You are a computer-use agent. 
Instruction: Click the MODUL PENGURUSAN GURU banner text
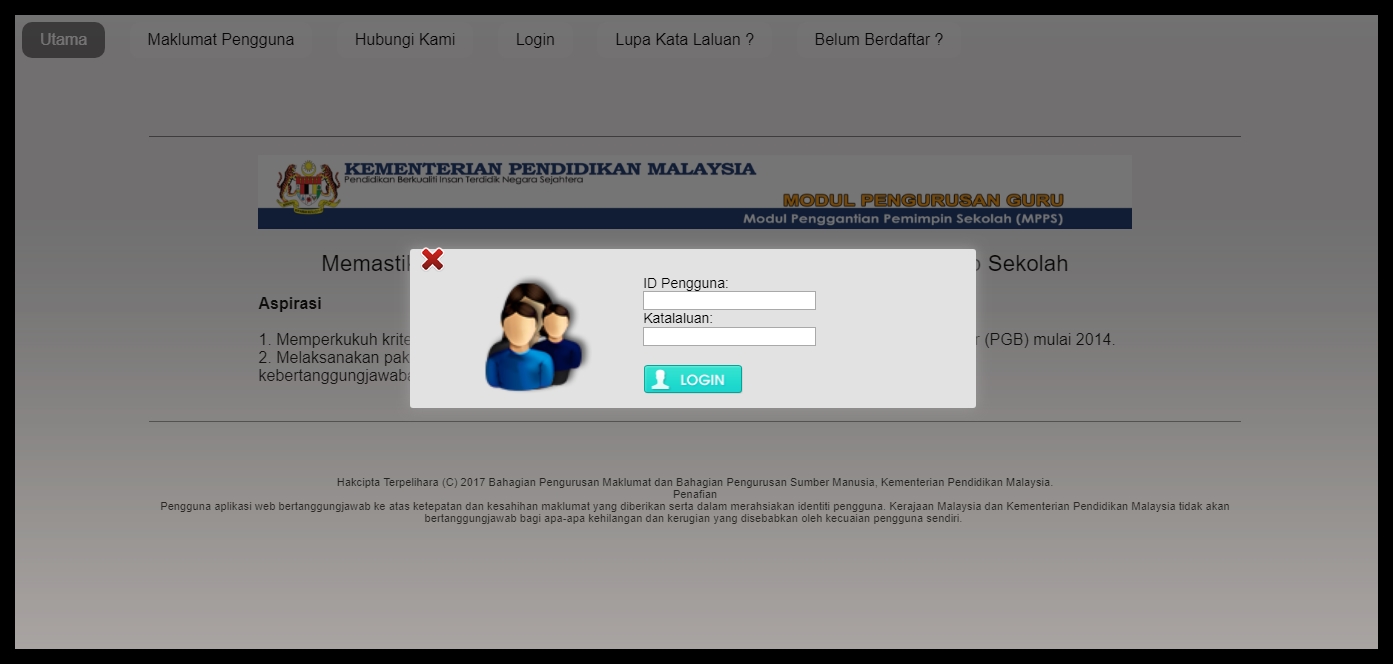pyautogui.click(x=923, y=200)
